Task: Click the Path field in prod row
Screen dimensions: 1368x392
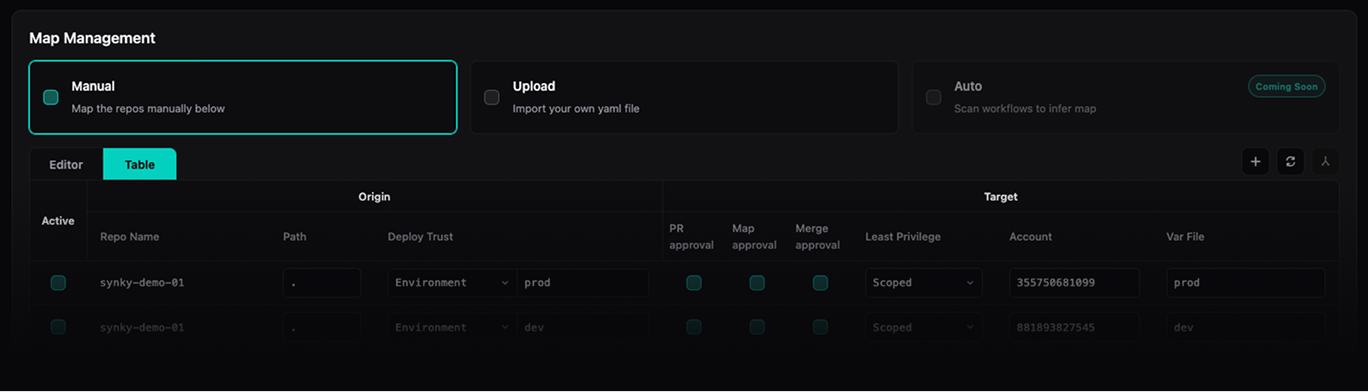Action: 322,283
